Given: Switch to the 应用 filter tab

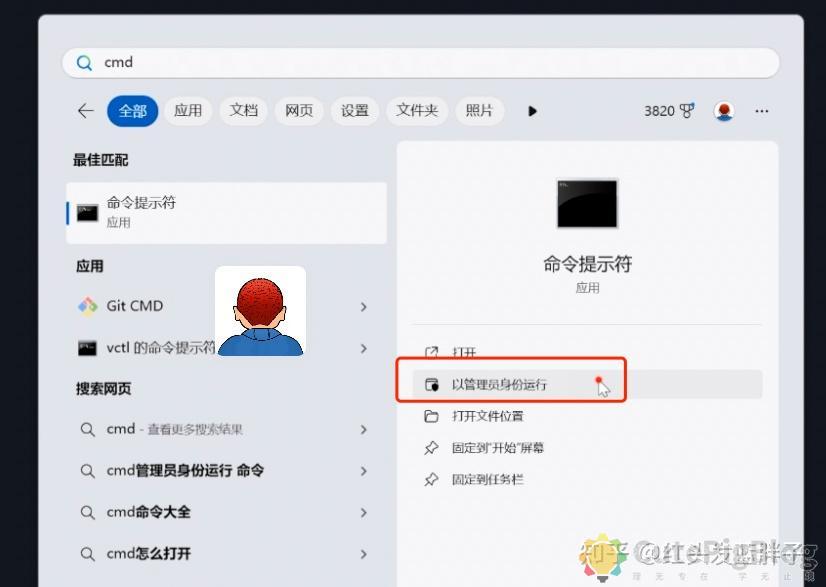Looking at the screenshot, I should [x=188, y=111].
